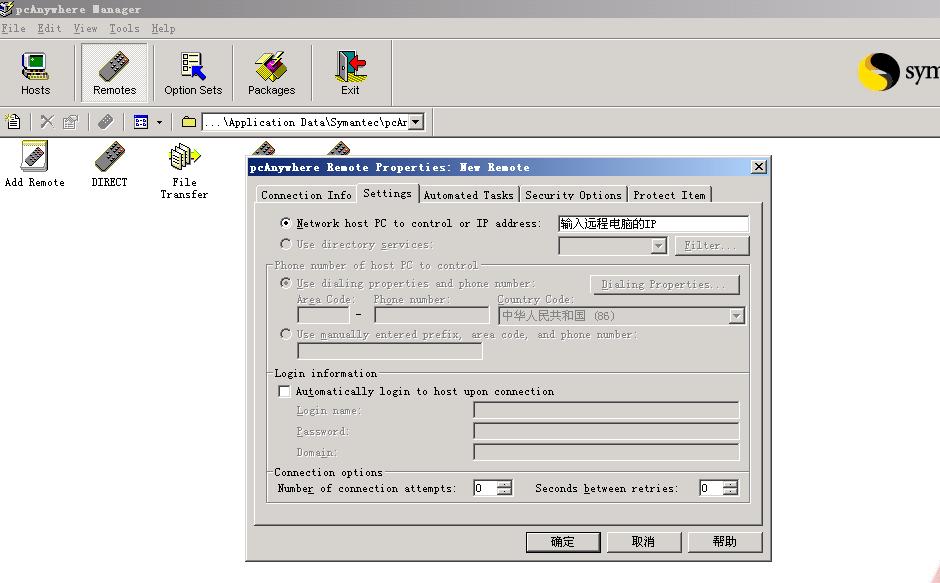
Task: Select the Remotes toolbar button
Action: point(114,73)
